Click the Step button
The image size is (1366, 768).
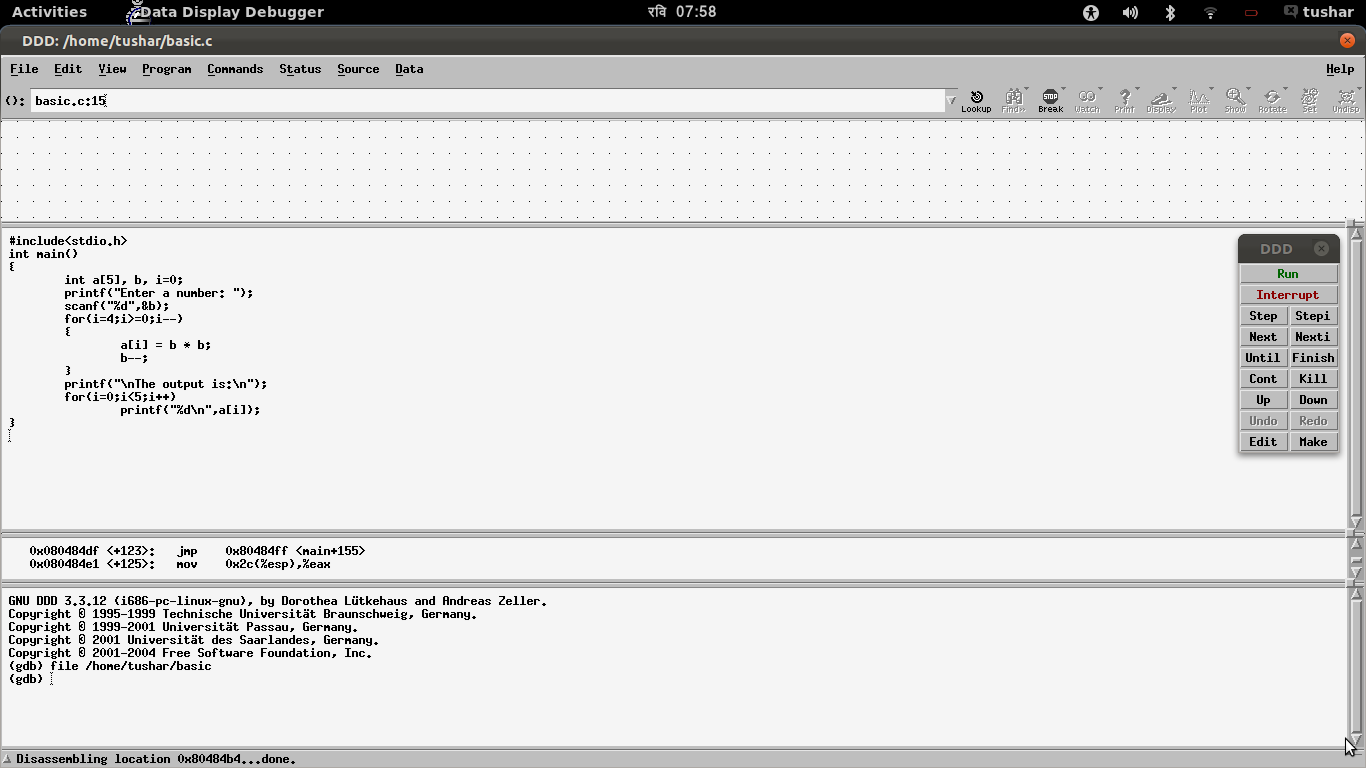[1263, 315]
